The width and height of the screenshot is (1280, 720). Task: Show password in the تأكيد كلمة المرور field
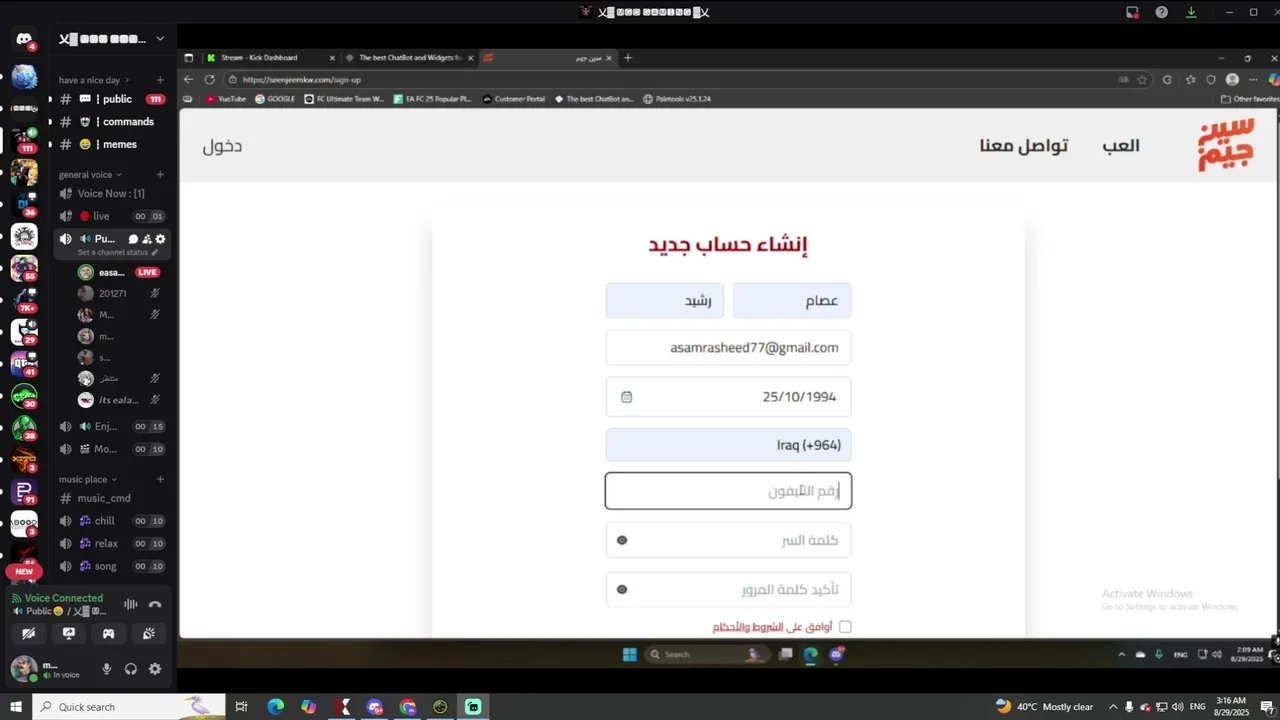click(622, 589)
